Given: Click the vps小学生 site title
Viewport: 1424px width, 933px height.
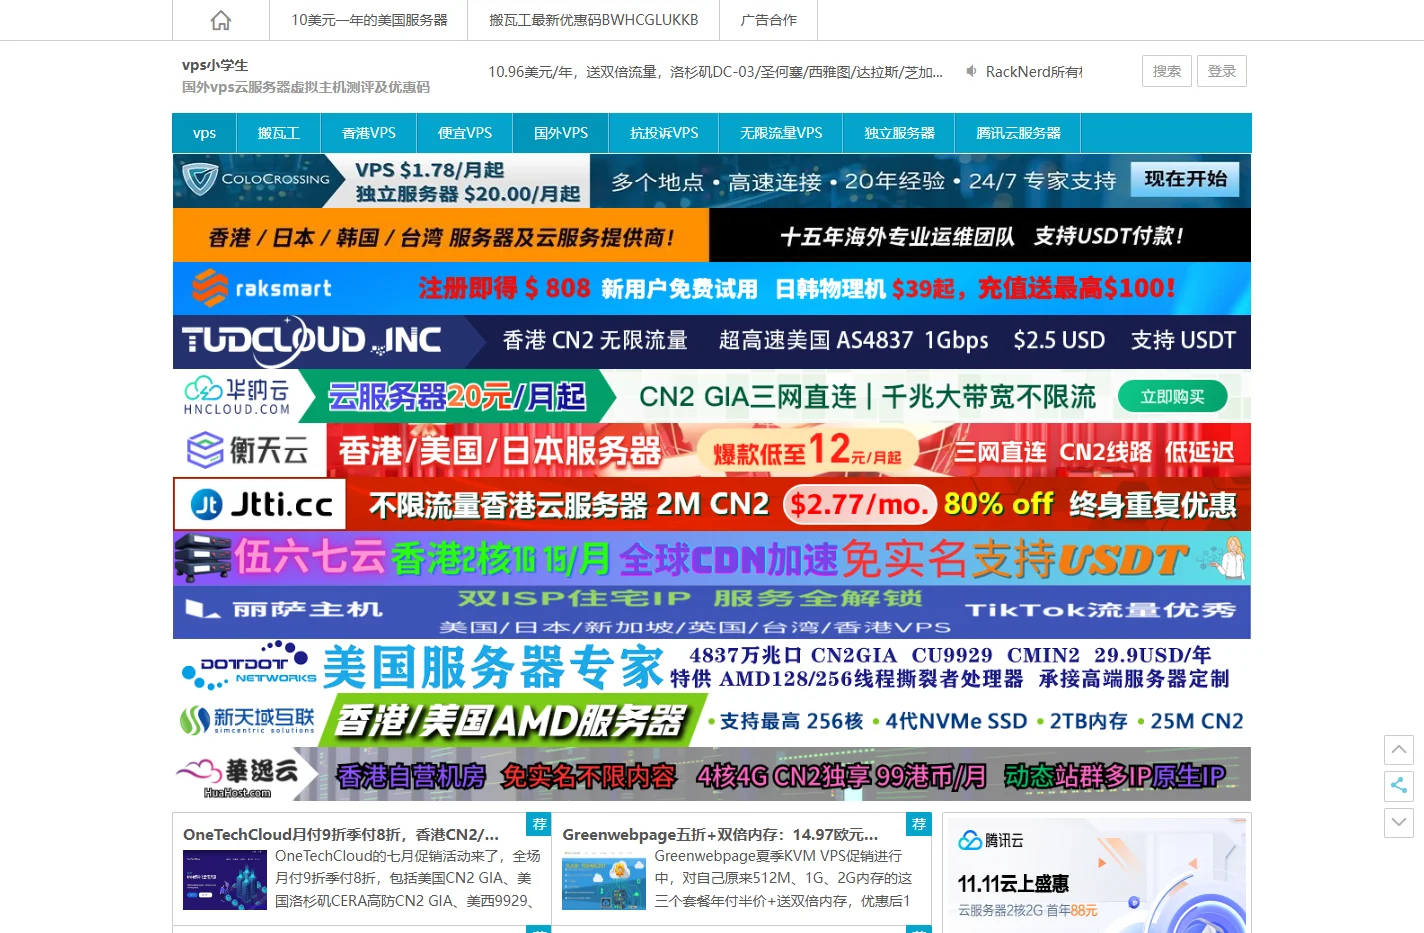Looking at the screenshot, I should 215,65.
